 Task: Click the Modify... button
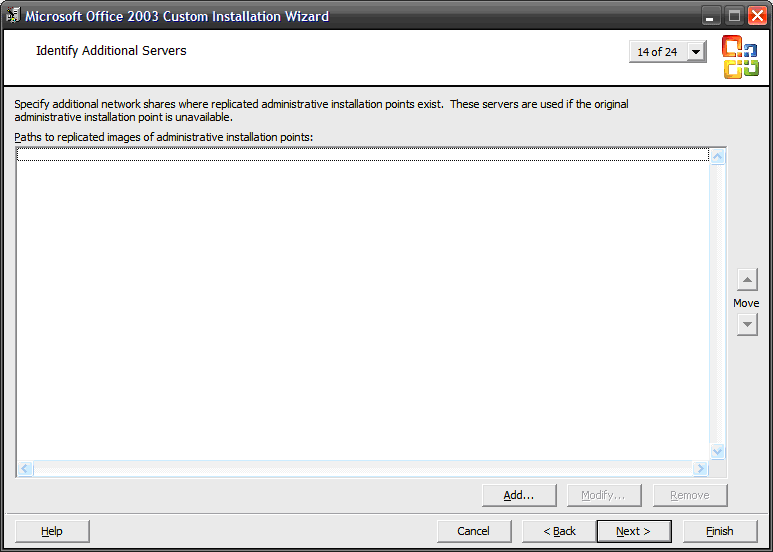pyautogui.click(x=604, y=495)
